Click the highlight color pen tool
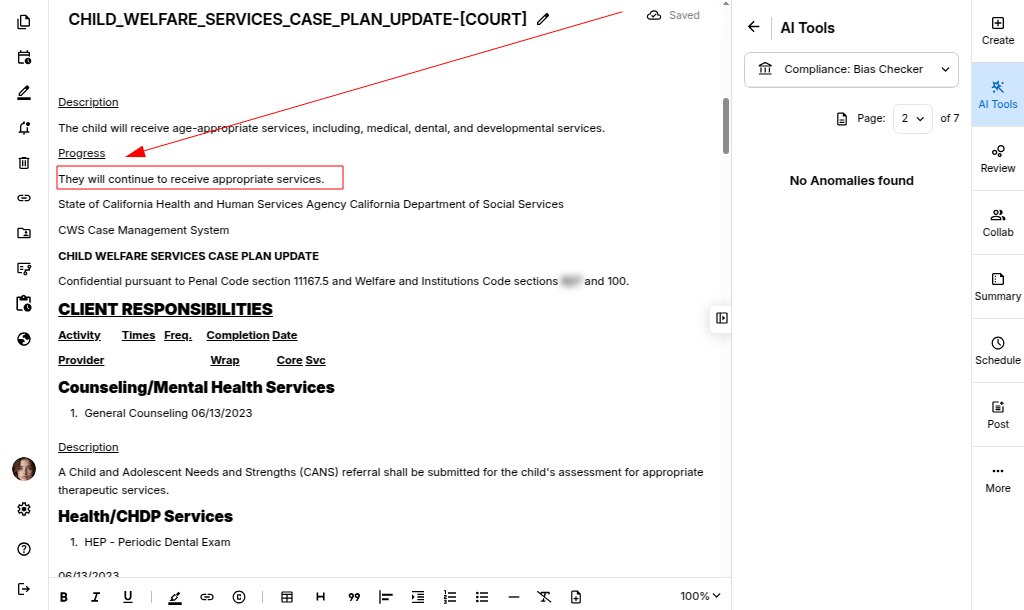Viewport: 1024px width, 610px height. pyautogui.click(x=175, y=597)
